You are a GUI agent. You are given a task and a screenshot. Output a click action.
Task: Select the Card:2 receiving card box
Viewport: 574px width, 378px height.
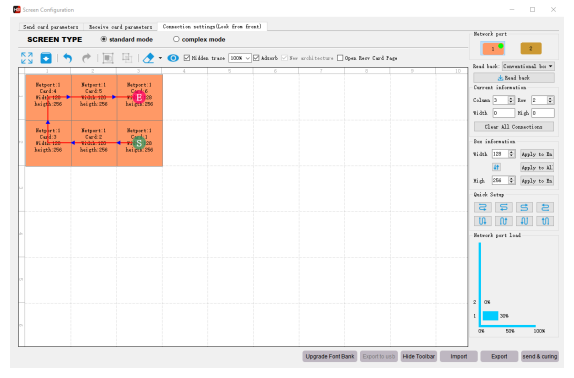94,143
